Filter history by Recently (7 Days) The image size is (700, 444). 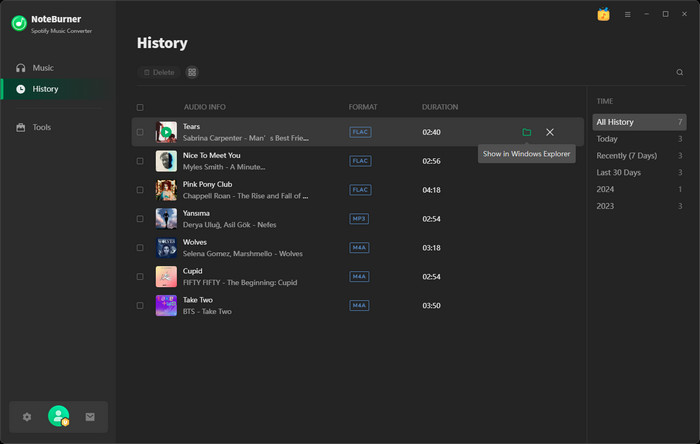coord(626,156)
